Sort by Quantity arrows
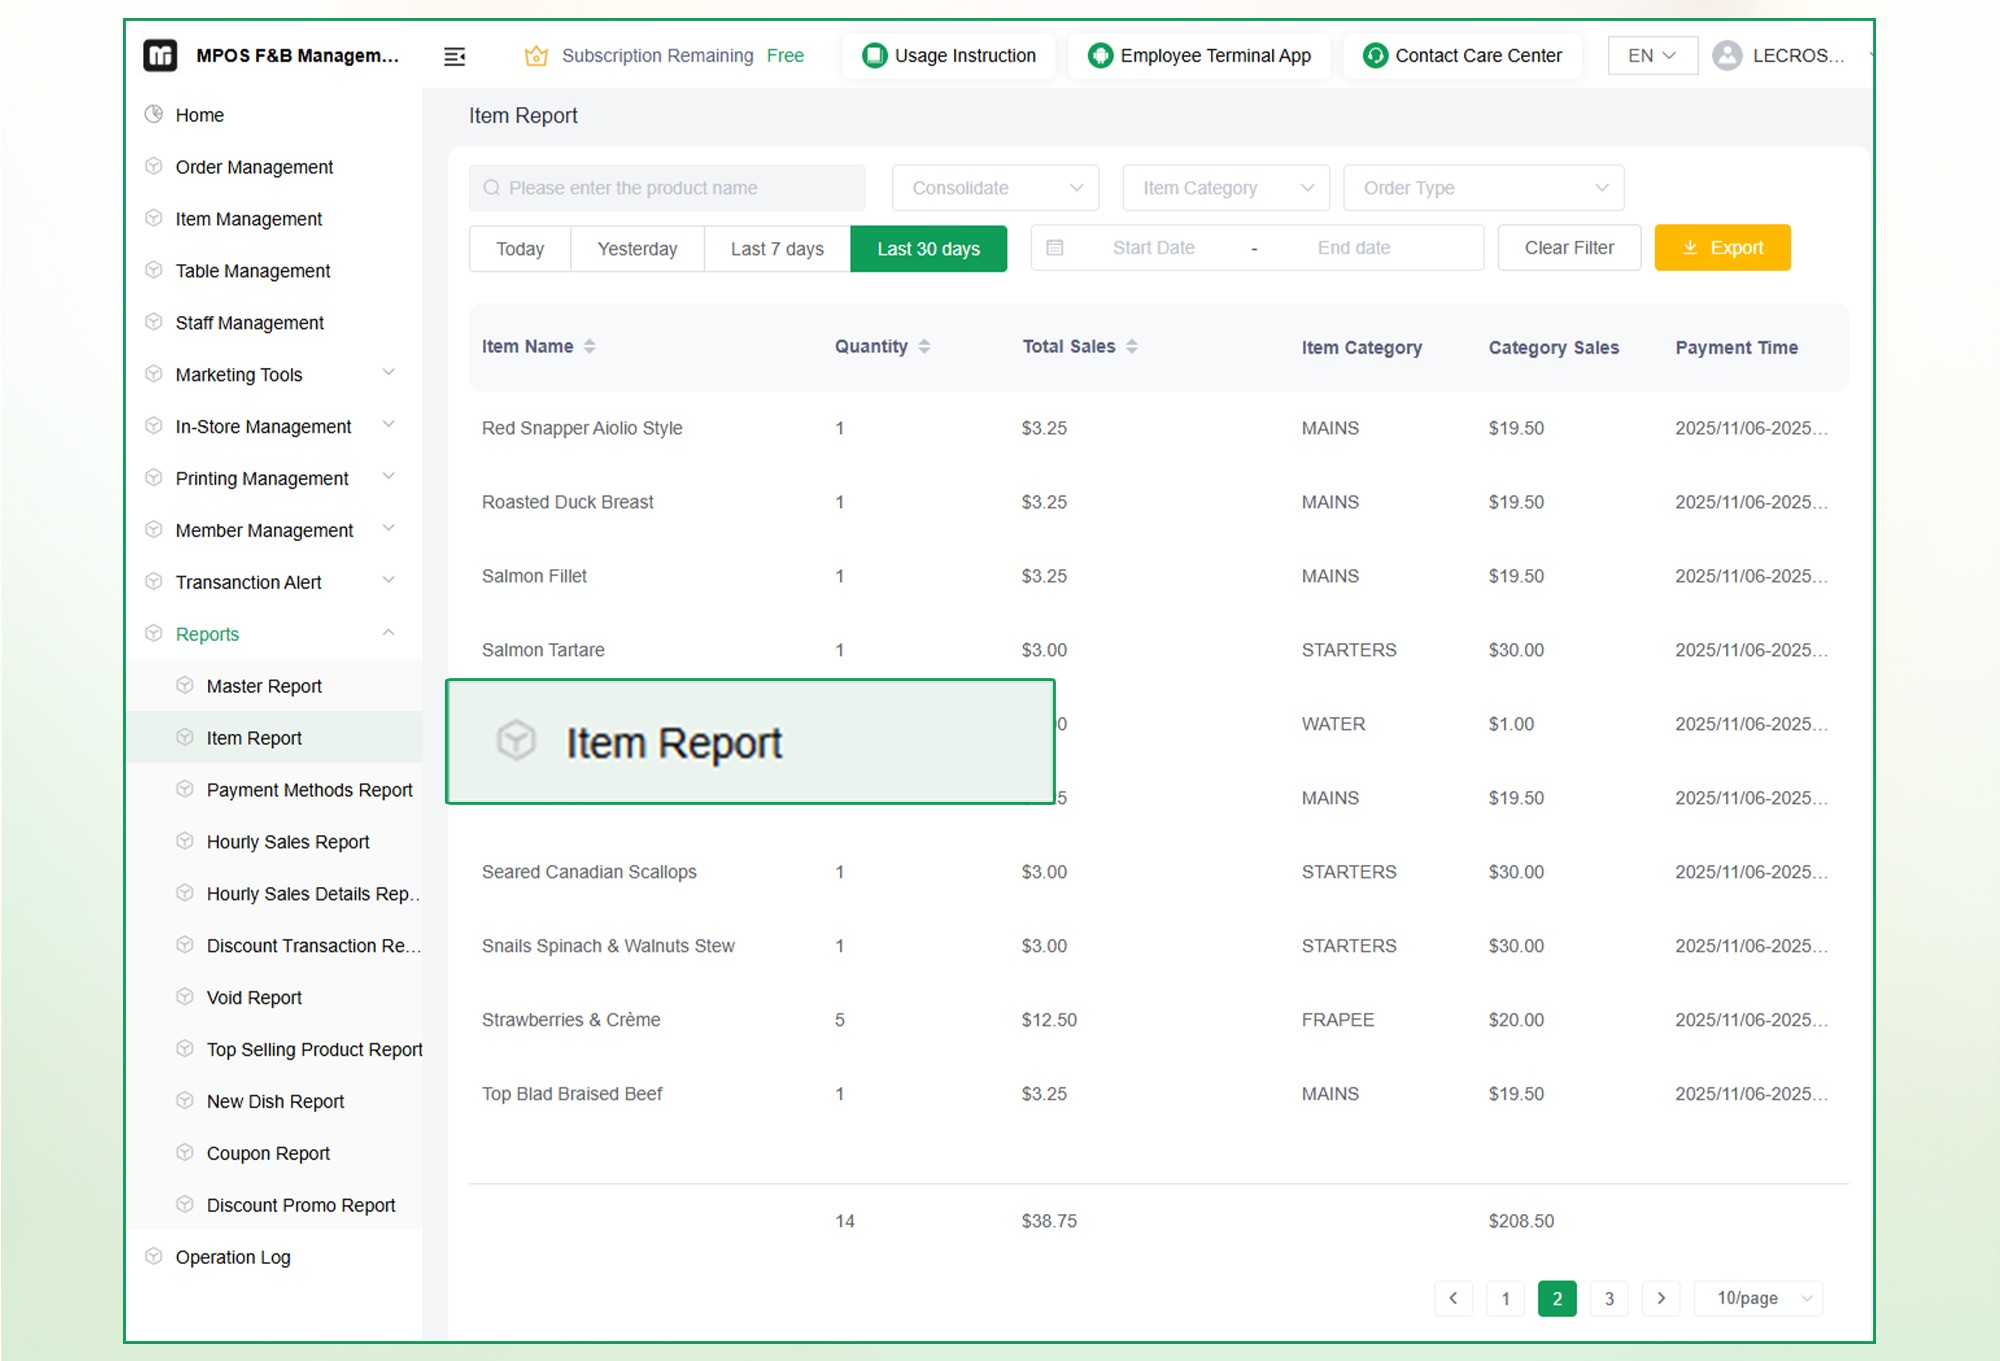2000x1361 pixels. 924,346
